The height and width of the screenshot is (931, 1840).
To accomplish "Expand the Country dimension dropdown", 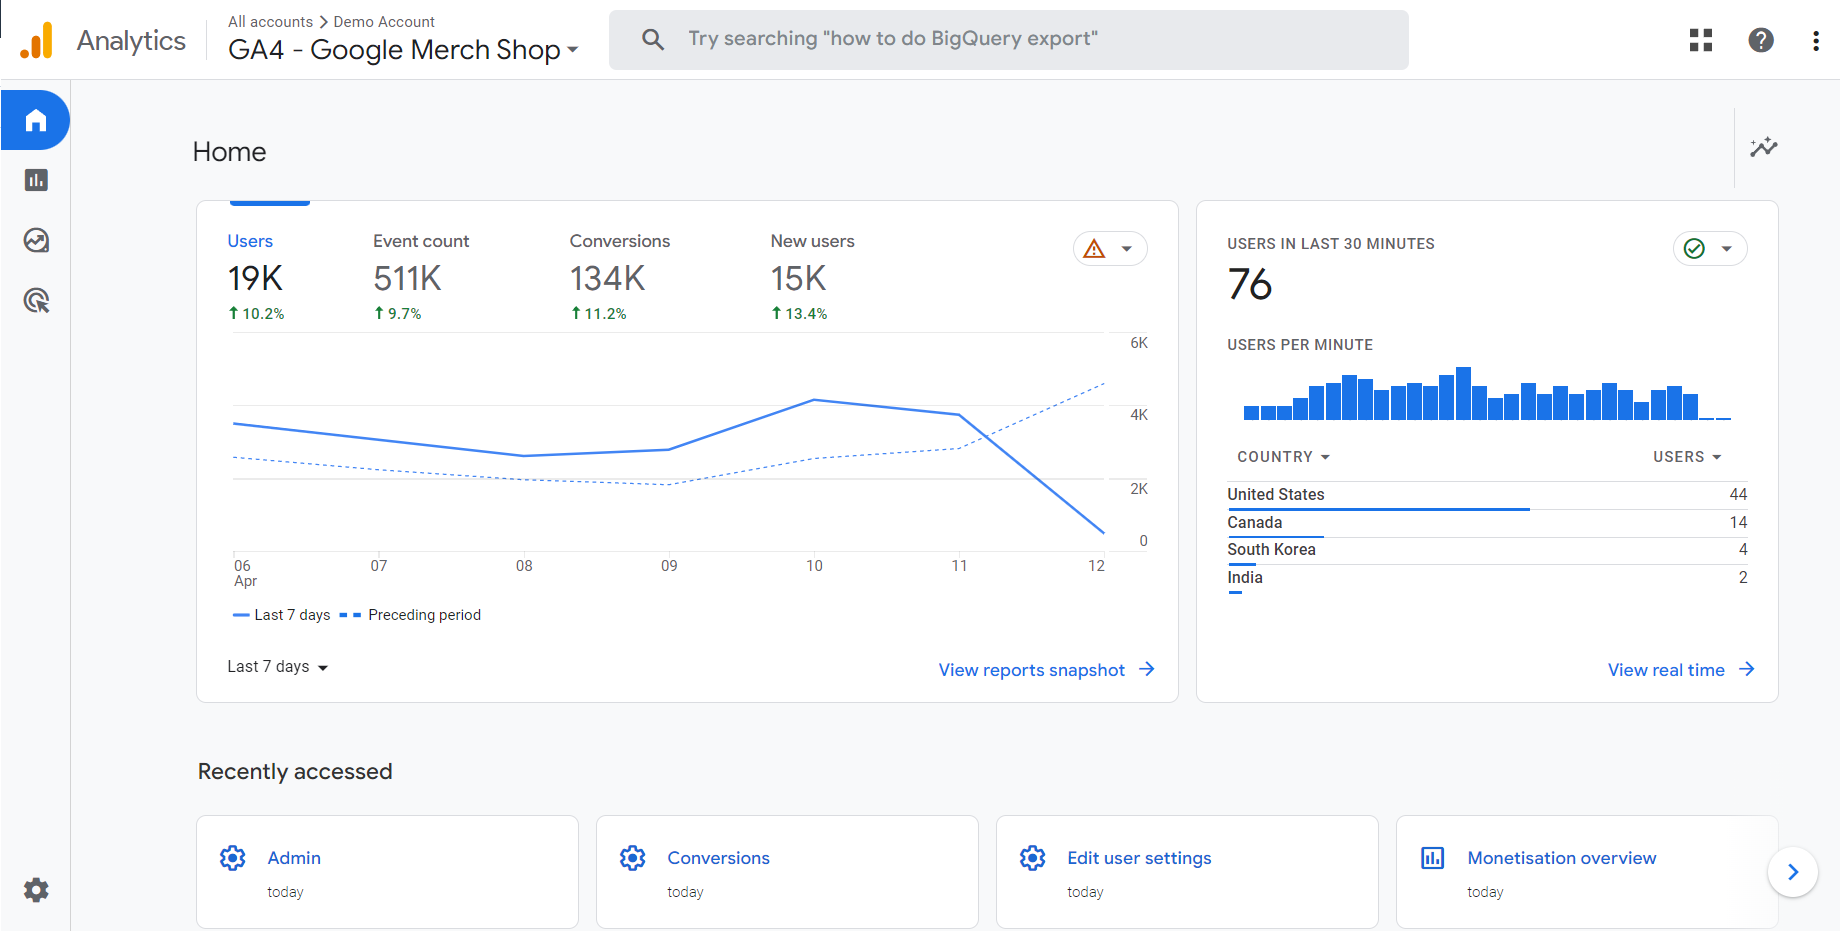I will [1283, 457].
